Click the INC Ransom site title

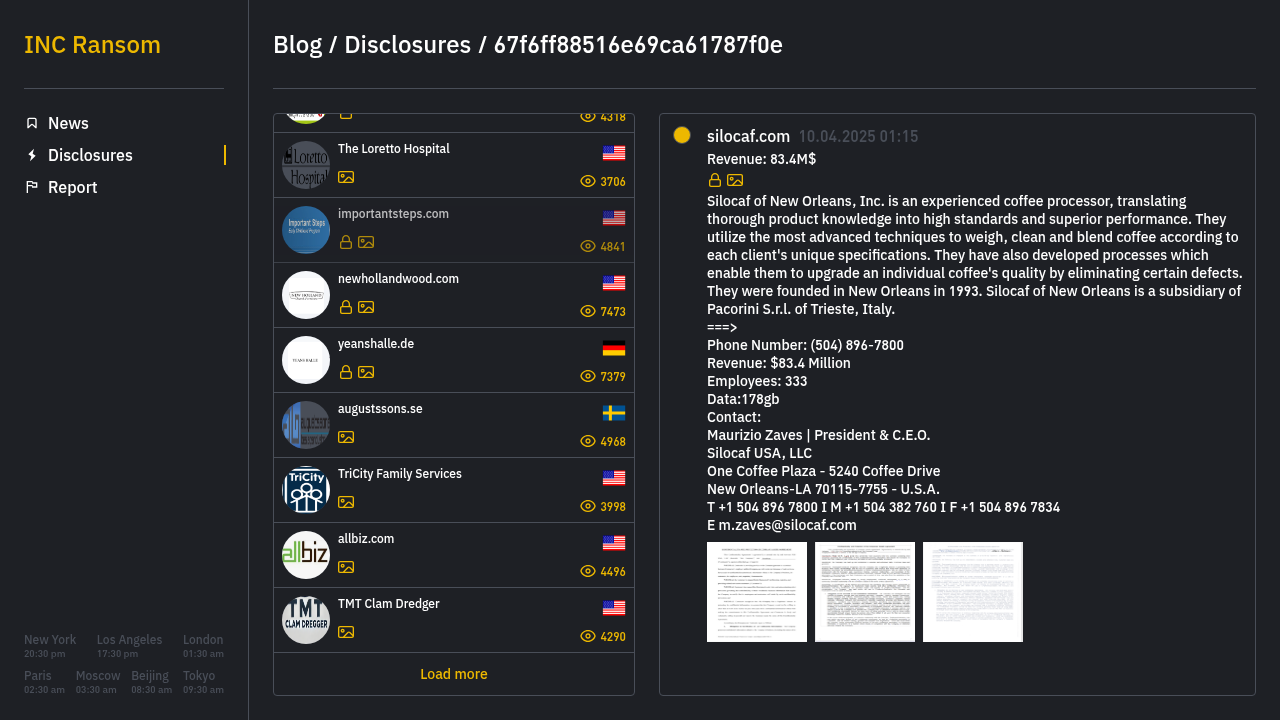point(92,45)
